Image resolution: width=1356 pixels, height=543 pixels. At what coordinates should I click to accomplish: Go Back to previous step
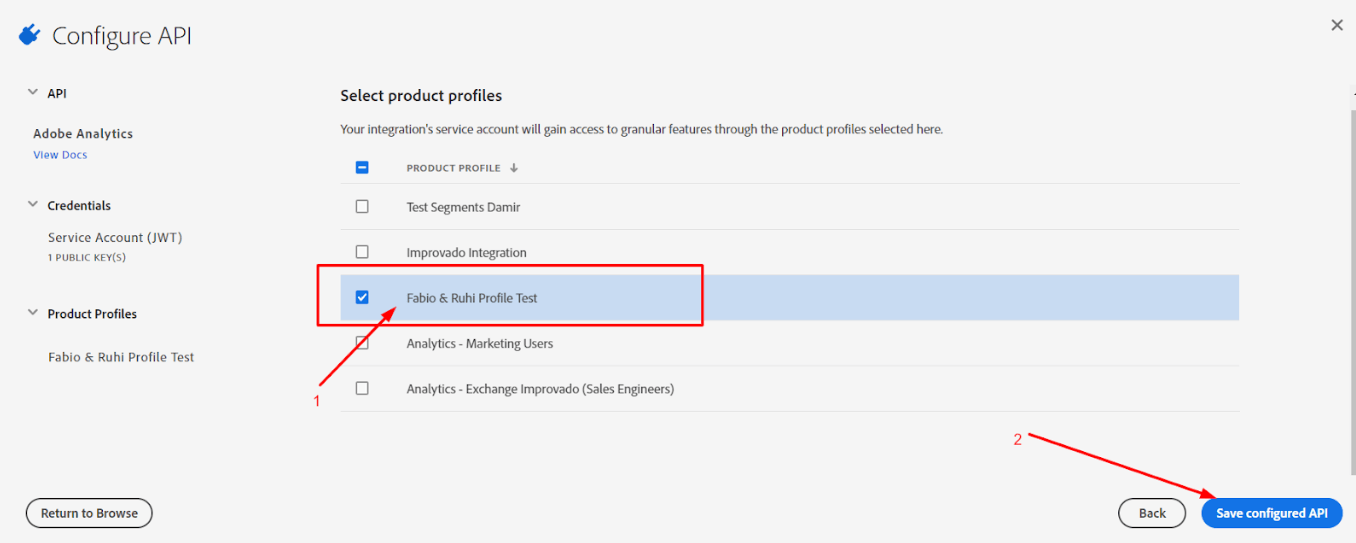(1152, 513)
